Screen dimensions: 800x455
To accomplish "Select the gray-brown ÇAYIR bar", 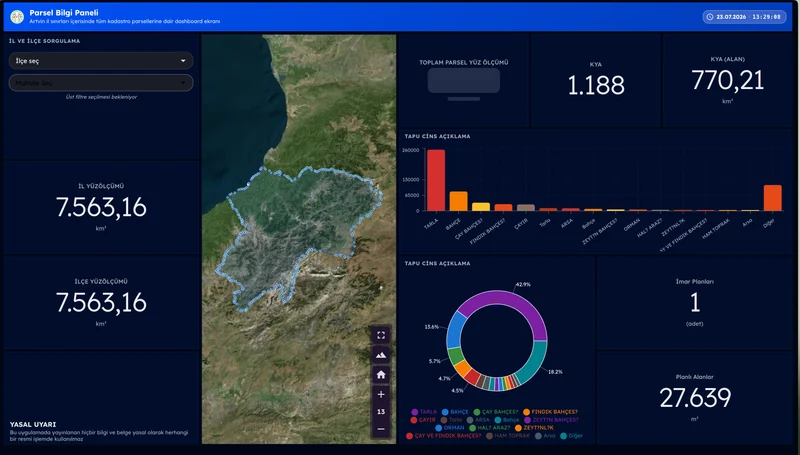I will point(526,208).
